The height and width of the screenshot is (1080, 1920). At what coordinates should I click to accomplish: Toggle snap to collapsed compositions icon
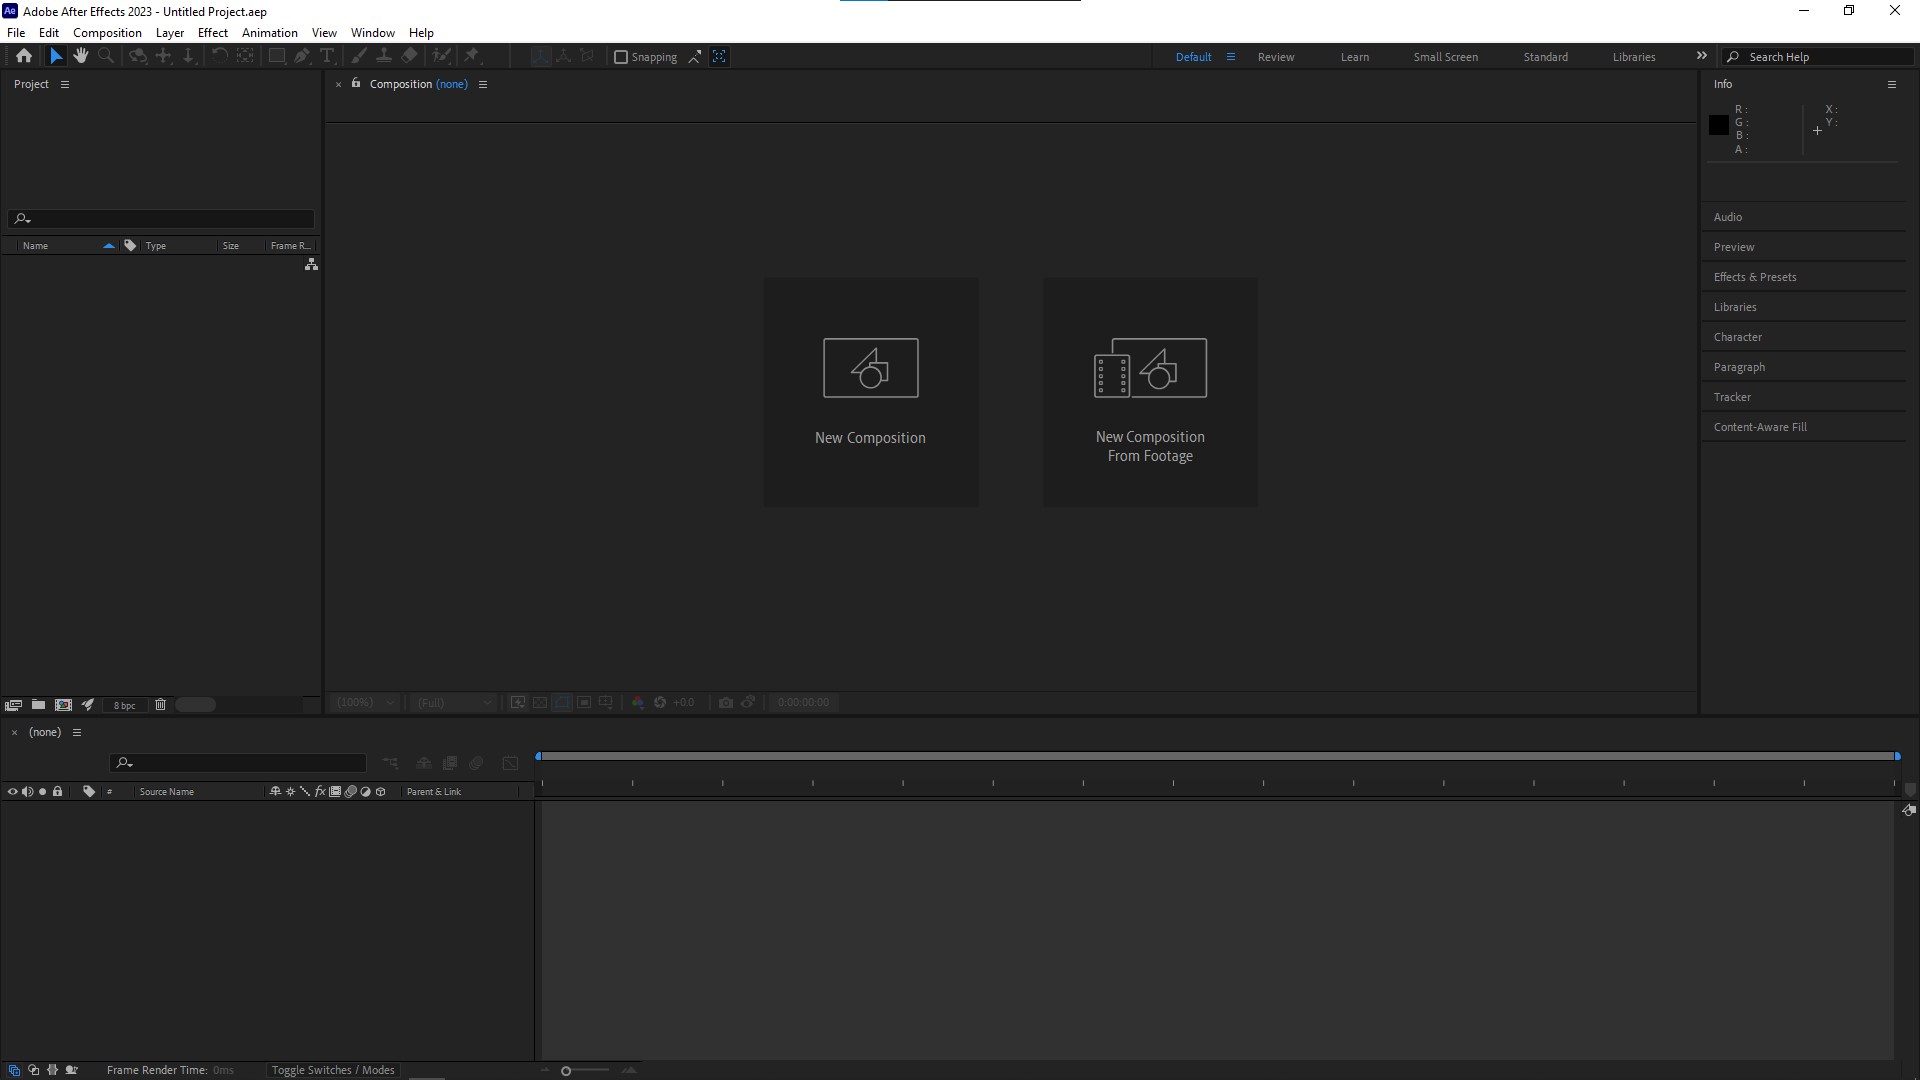click(x=719, y=57)
